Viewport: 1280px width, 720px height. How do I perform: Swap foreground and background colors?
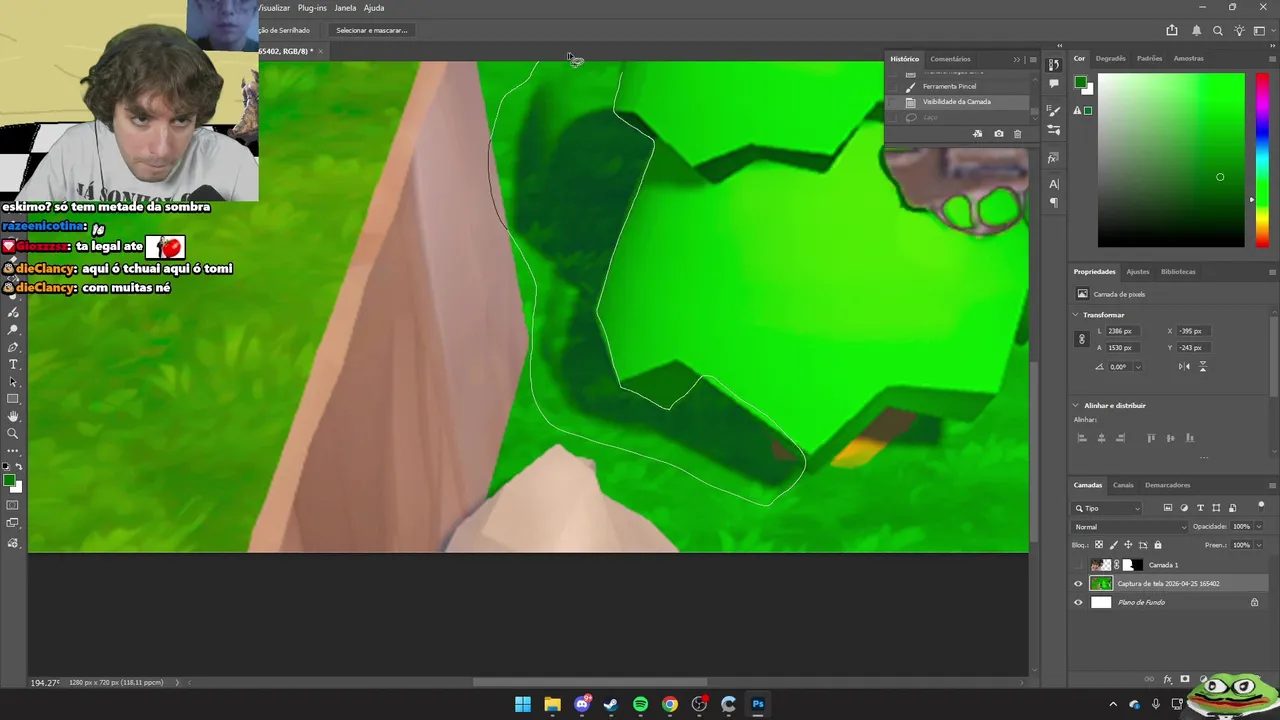coord(19,466)
